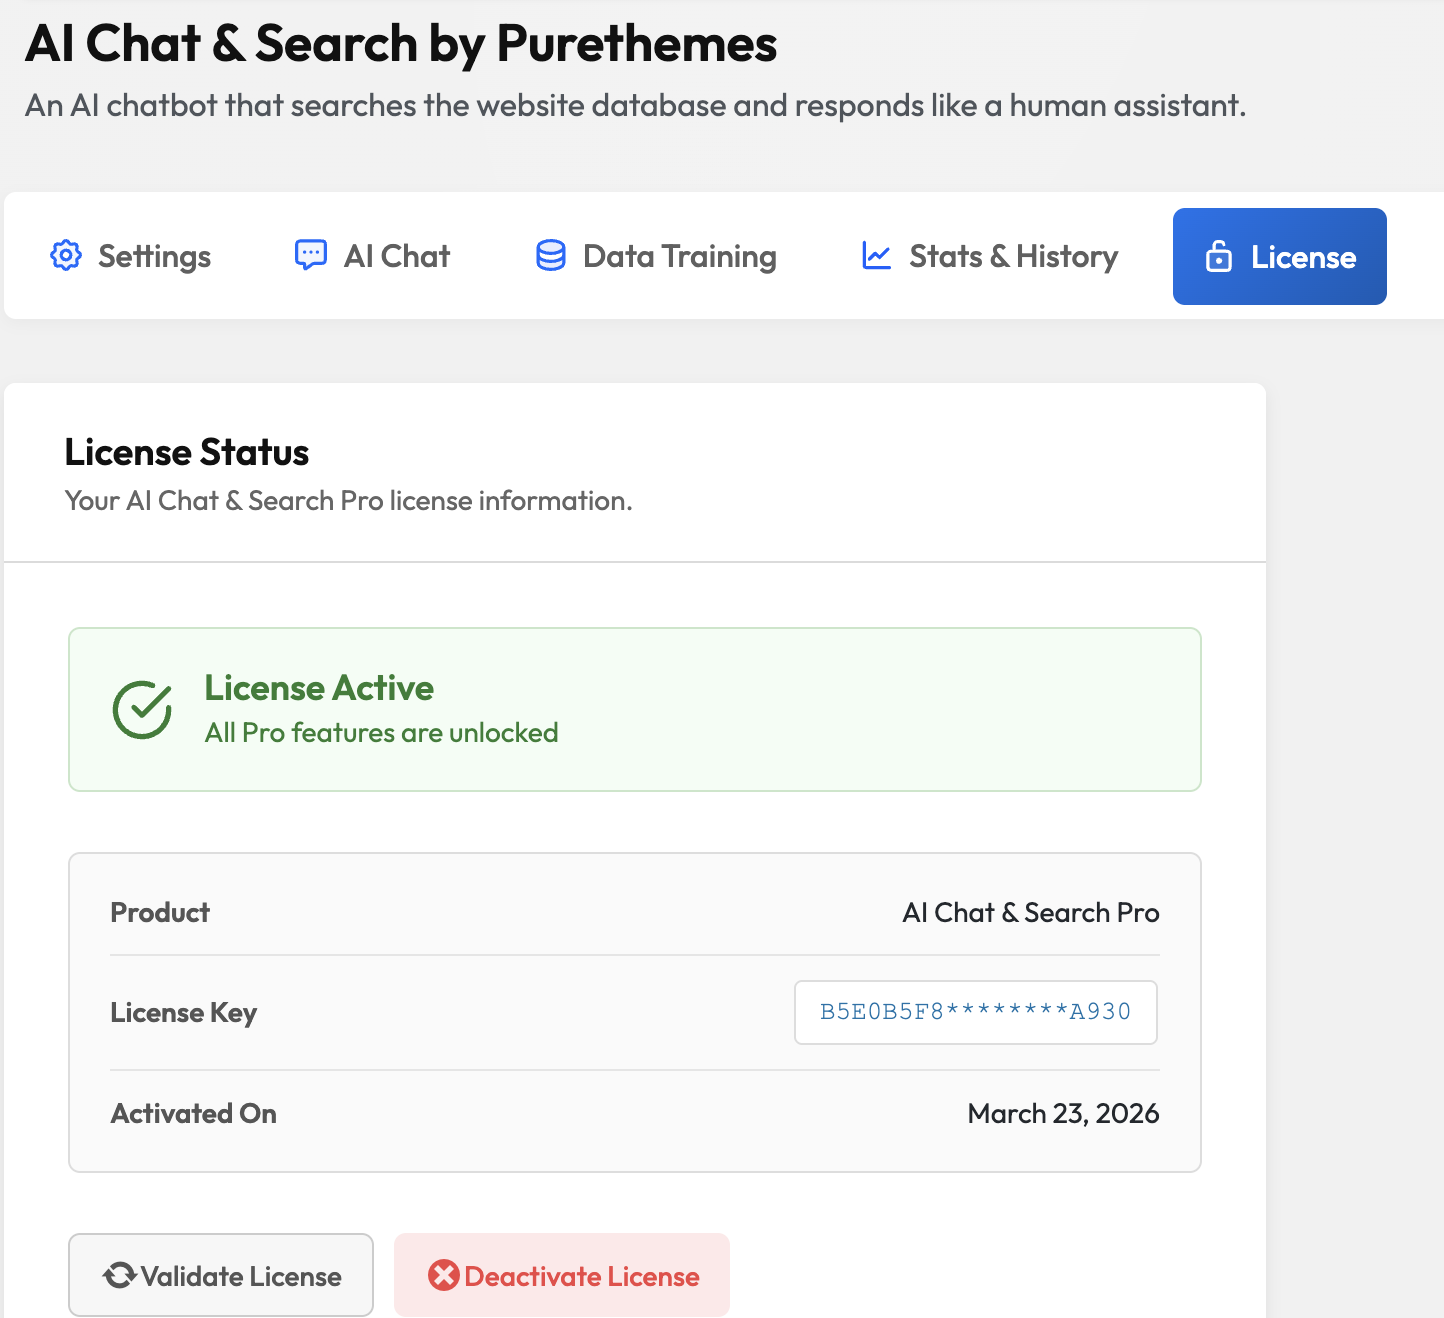Click the "License Key" row label

click(x=184, y=1013)
